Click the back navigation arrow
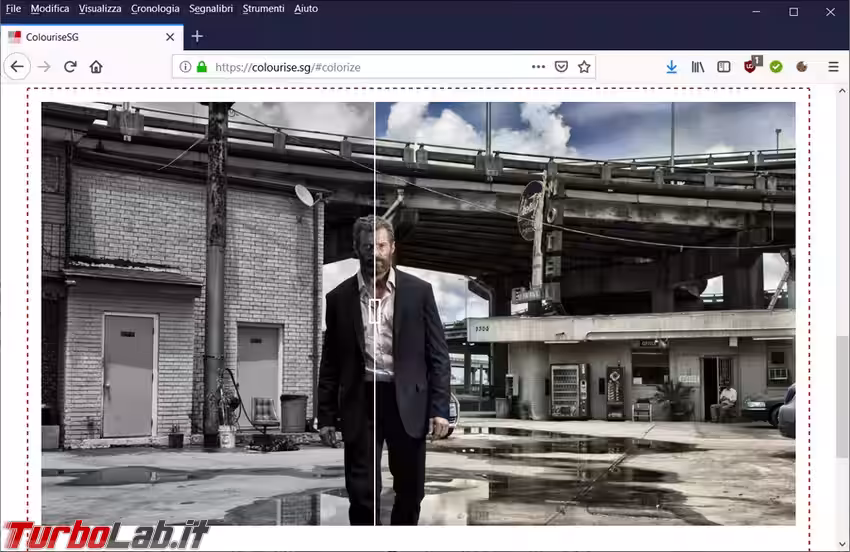The height and width of the screenshot is (552, 850). point(17,67)
